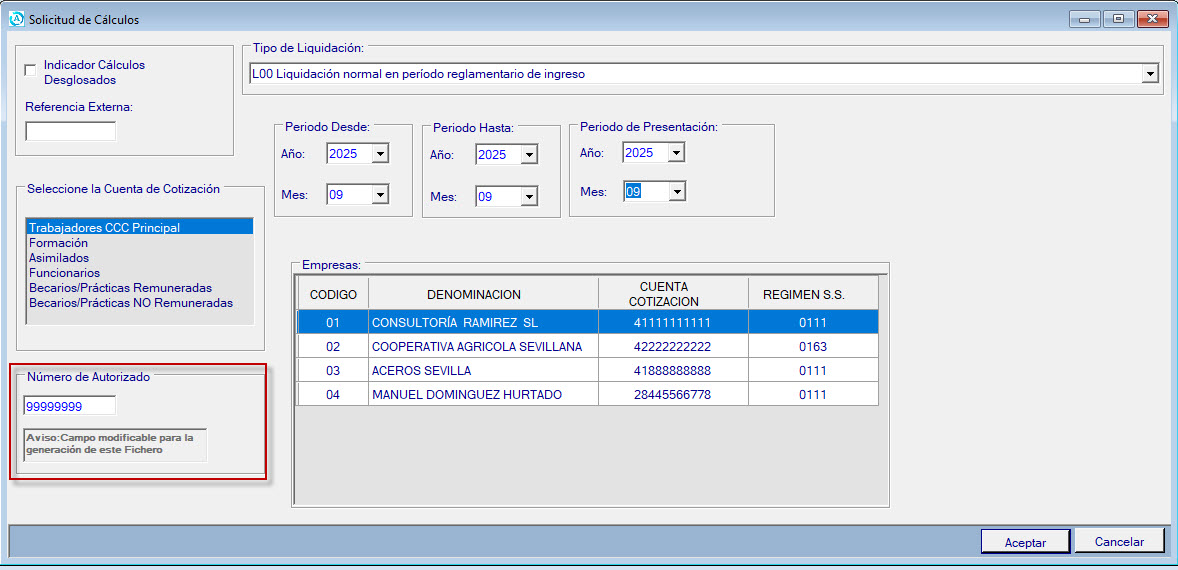Open Periodo Hasta Año dropdown
Viewport: 1178px width, 570px height.
pyautogui.click(x=529, y=155)
